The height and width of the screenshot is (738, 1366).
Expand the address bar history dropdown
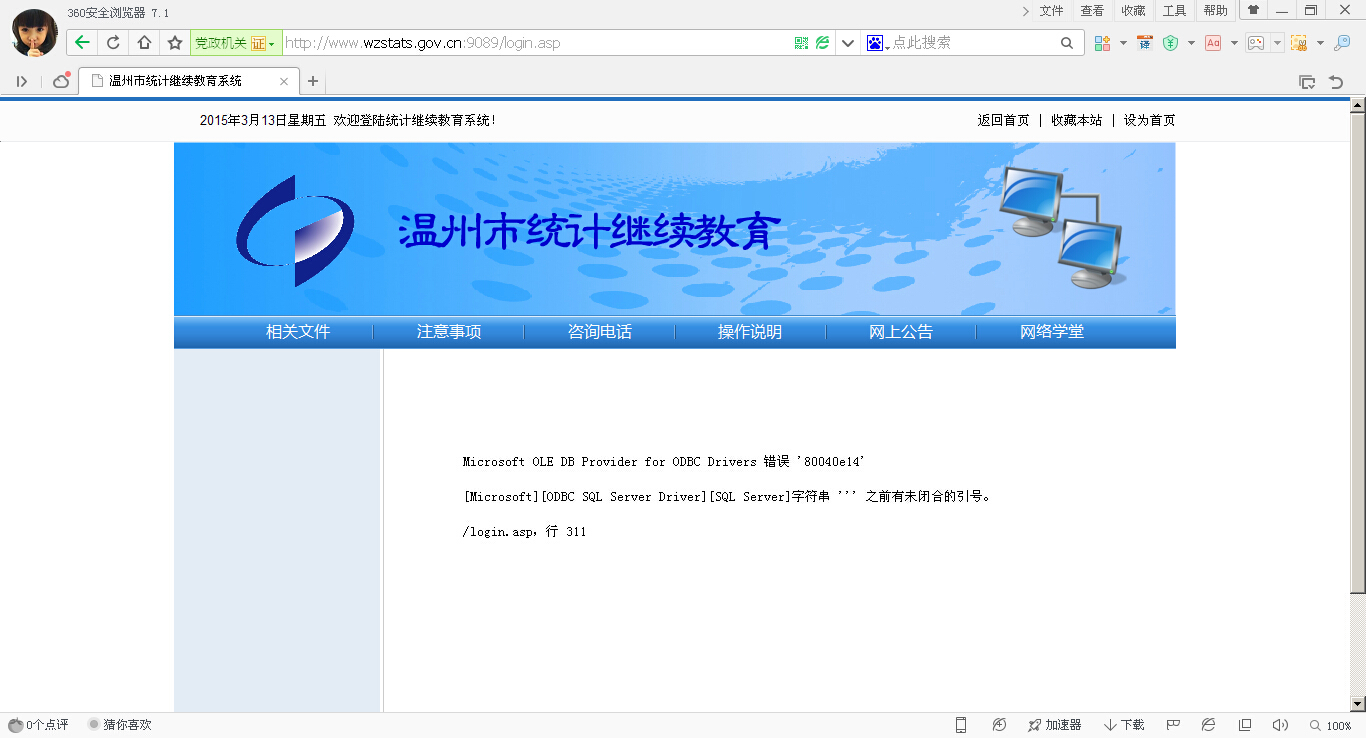(x=848, y=43)
